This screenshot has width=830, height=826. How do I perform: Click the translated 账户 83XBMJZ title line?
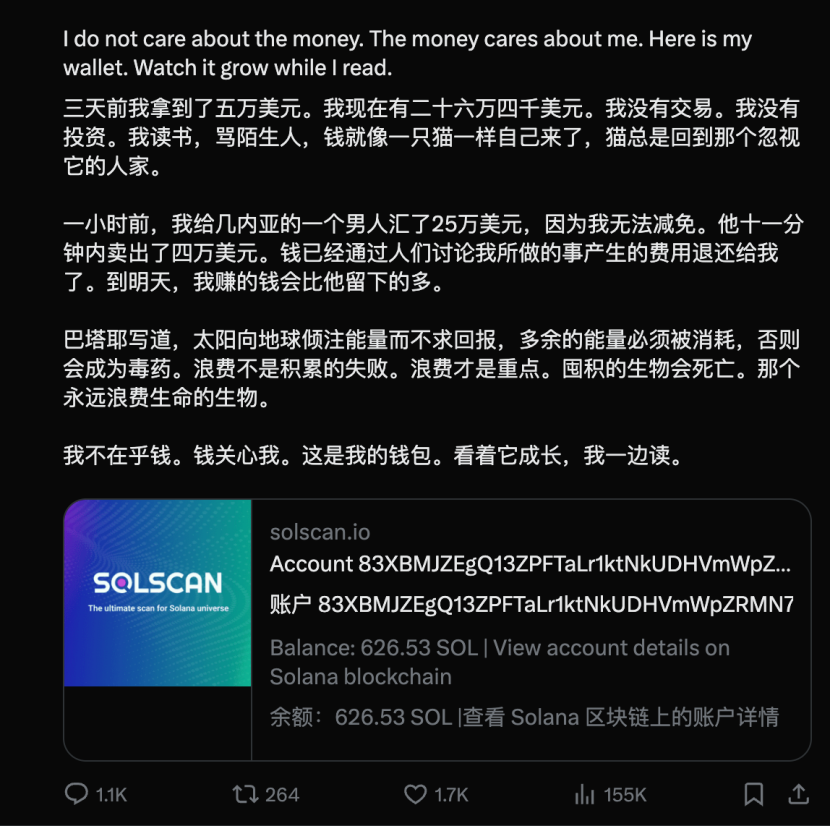click(531, 604)
